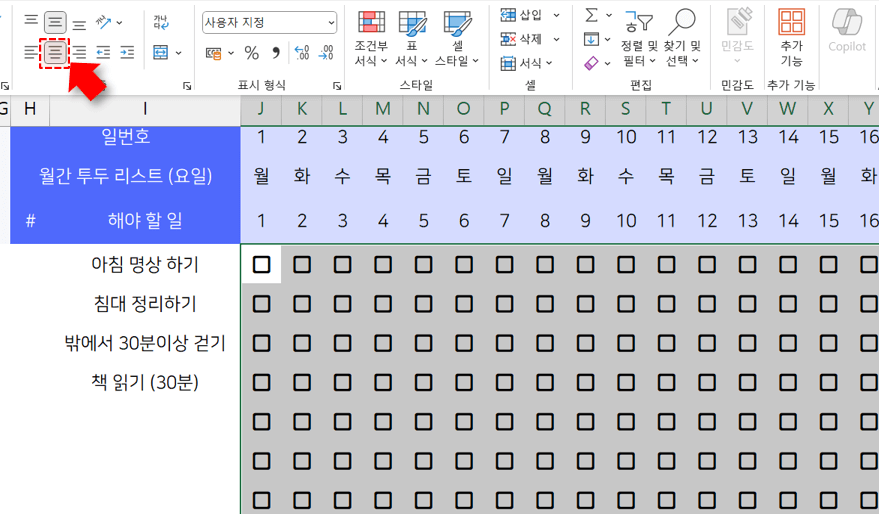This screenshot has height=514, width=879.
Task: Expand Fill dropdown arrow
Action: (607, 39)
